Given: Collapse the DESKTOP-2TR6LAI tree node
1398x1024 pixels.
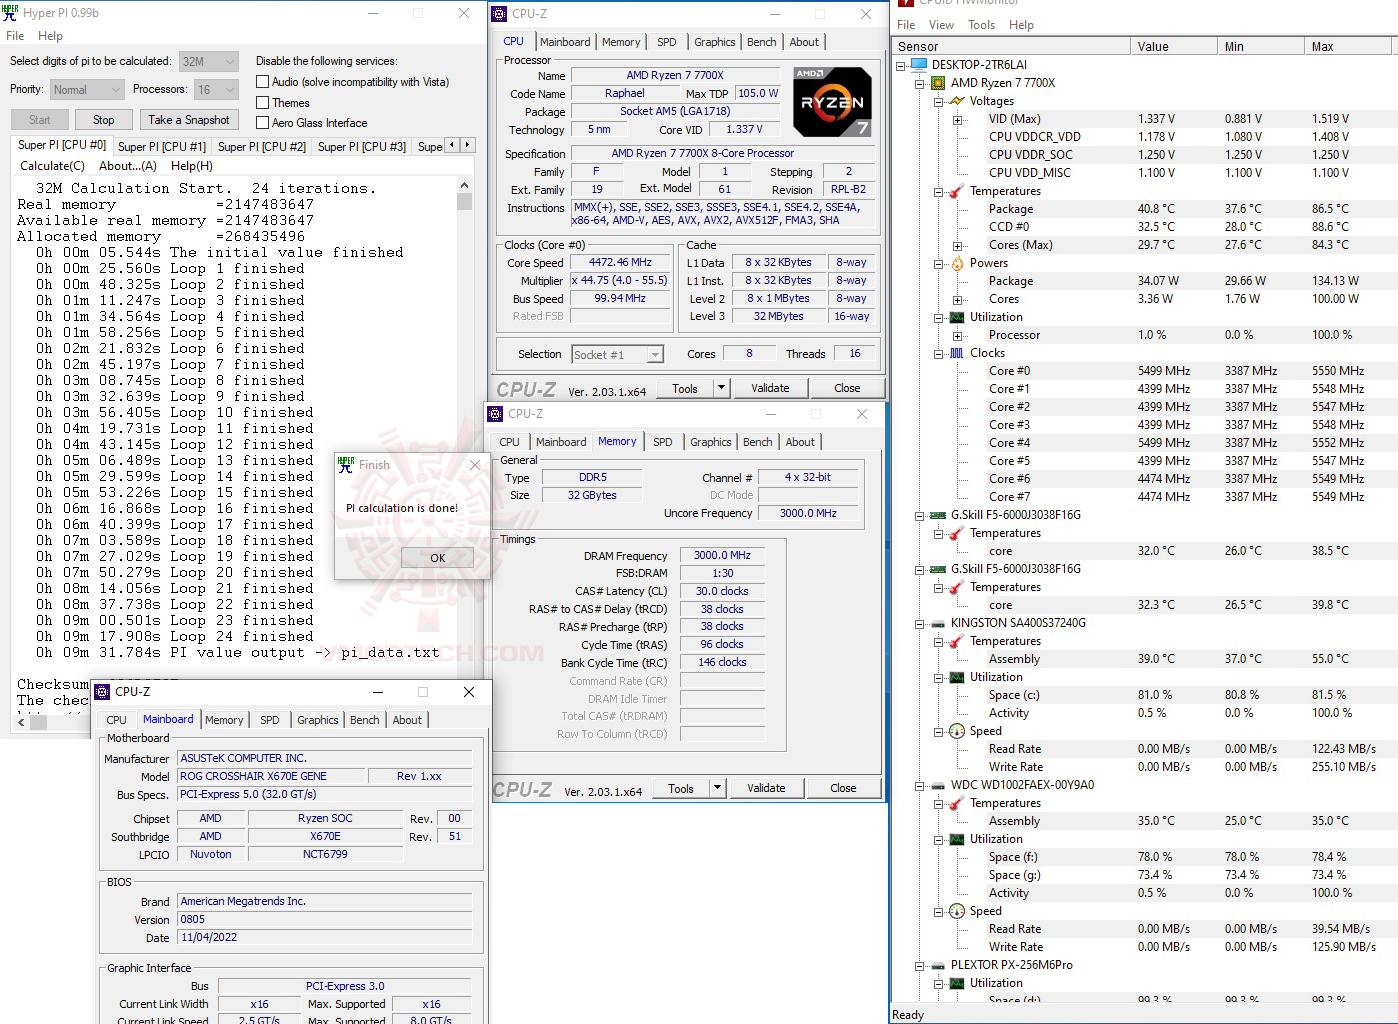Looking at the screenshot, I should pyautogui.click(x=901, y=65).
